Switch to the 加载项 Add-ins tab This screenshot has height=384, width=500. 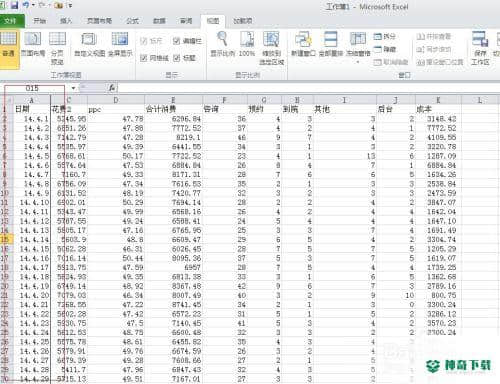(243, 21)
